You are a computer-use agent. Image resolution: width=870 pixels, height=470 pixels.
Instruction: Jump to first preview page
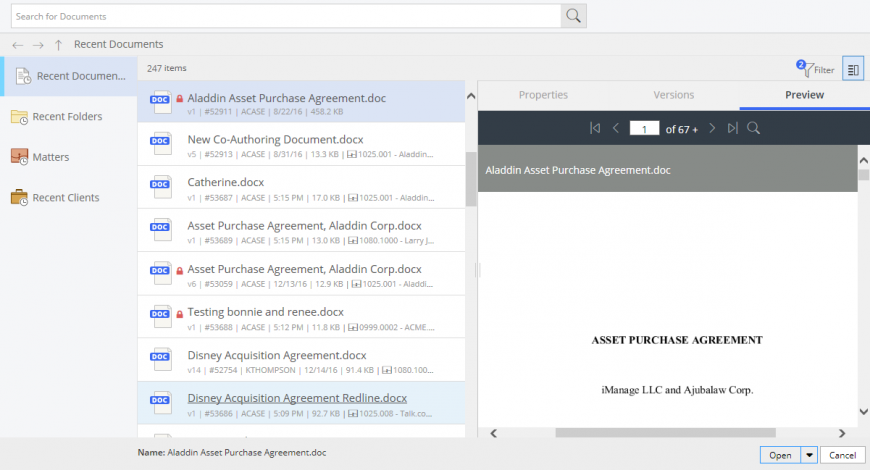click(595, 128)
